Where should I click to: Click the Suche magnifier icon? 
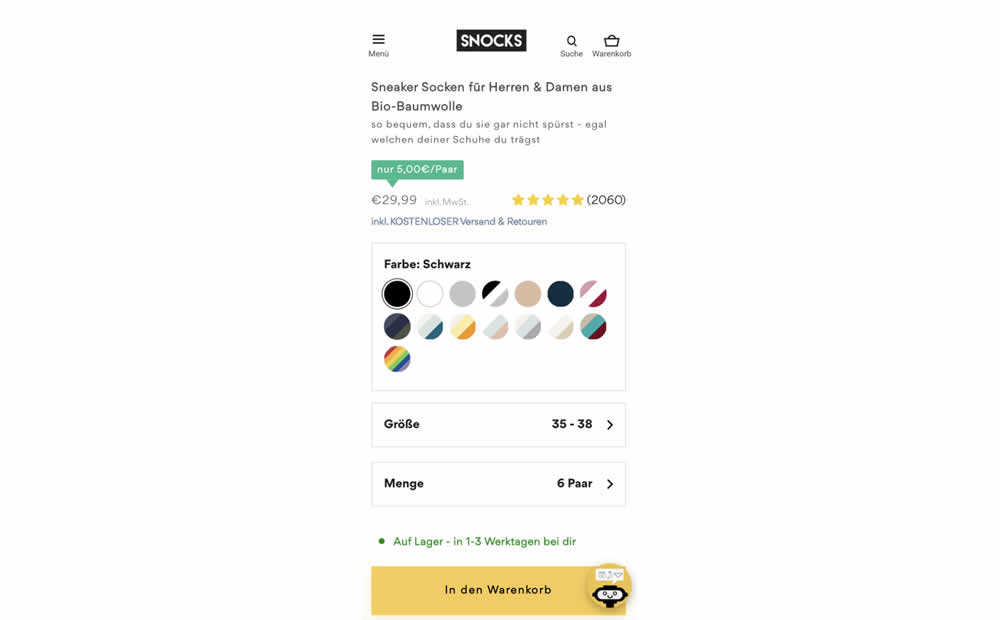click(x=571, y=41)
